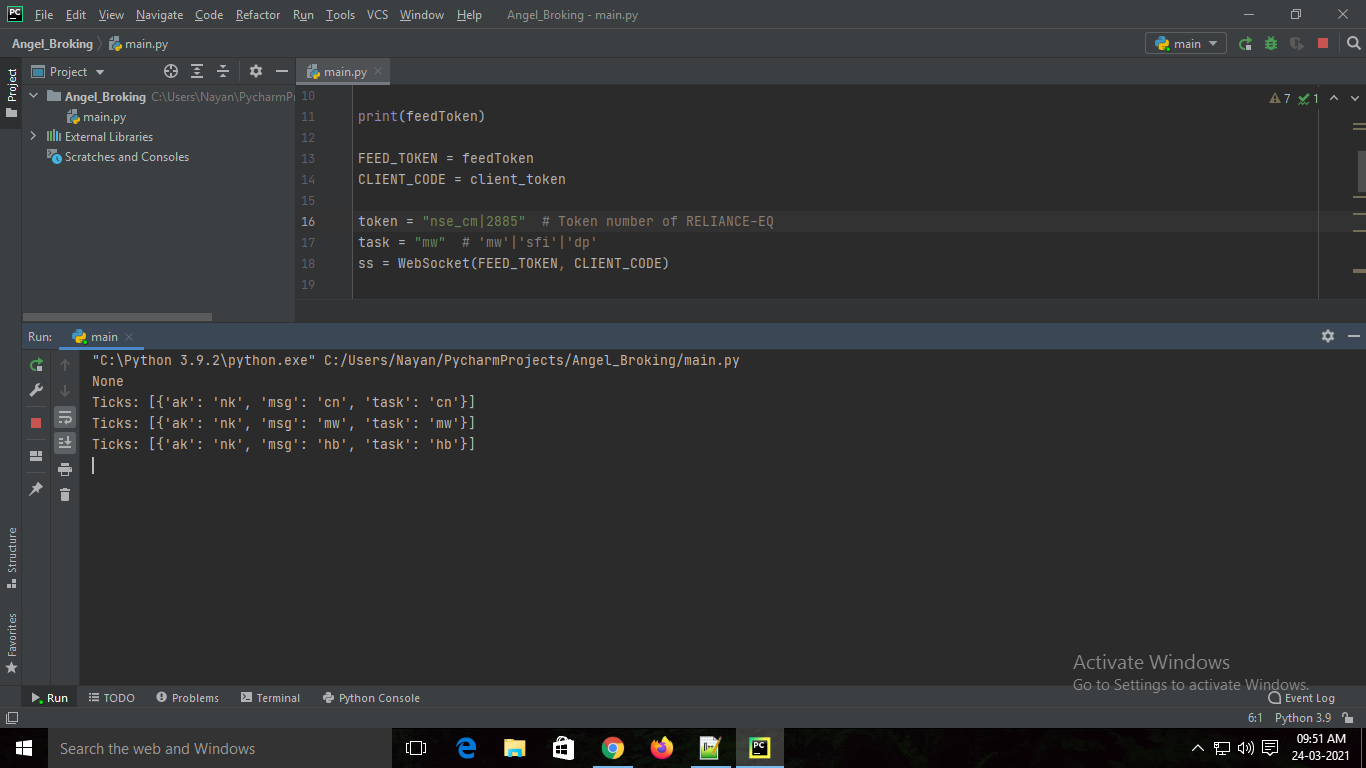1366x768 pixels.
Task: Click the up stack trace arrow
Action: (65, 365)
